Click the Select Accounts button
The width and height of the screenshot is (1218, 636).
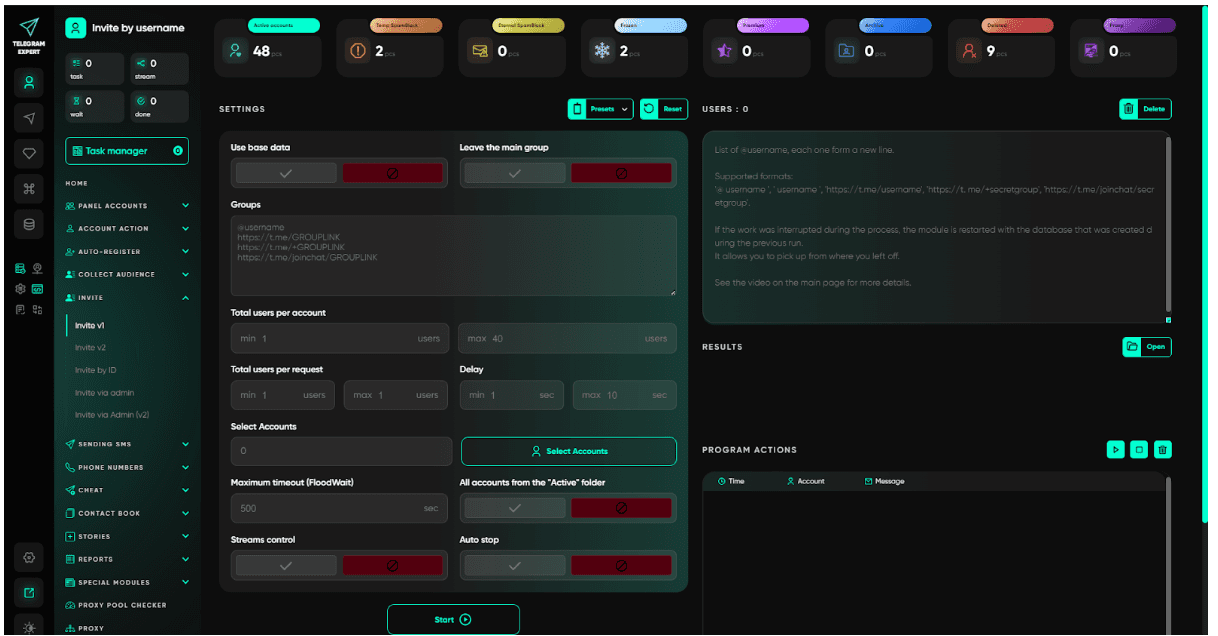coord(567,451)
